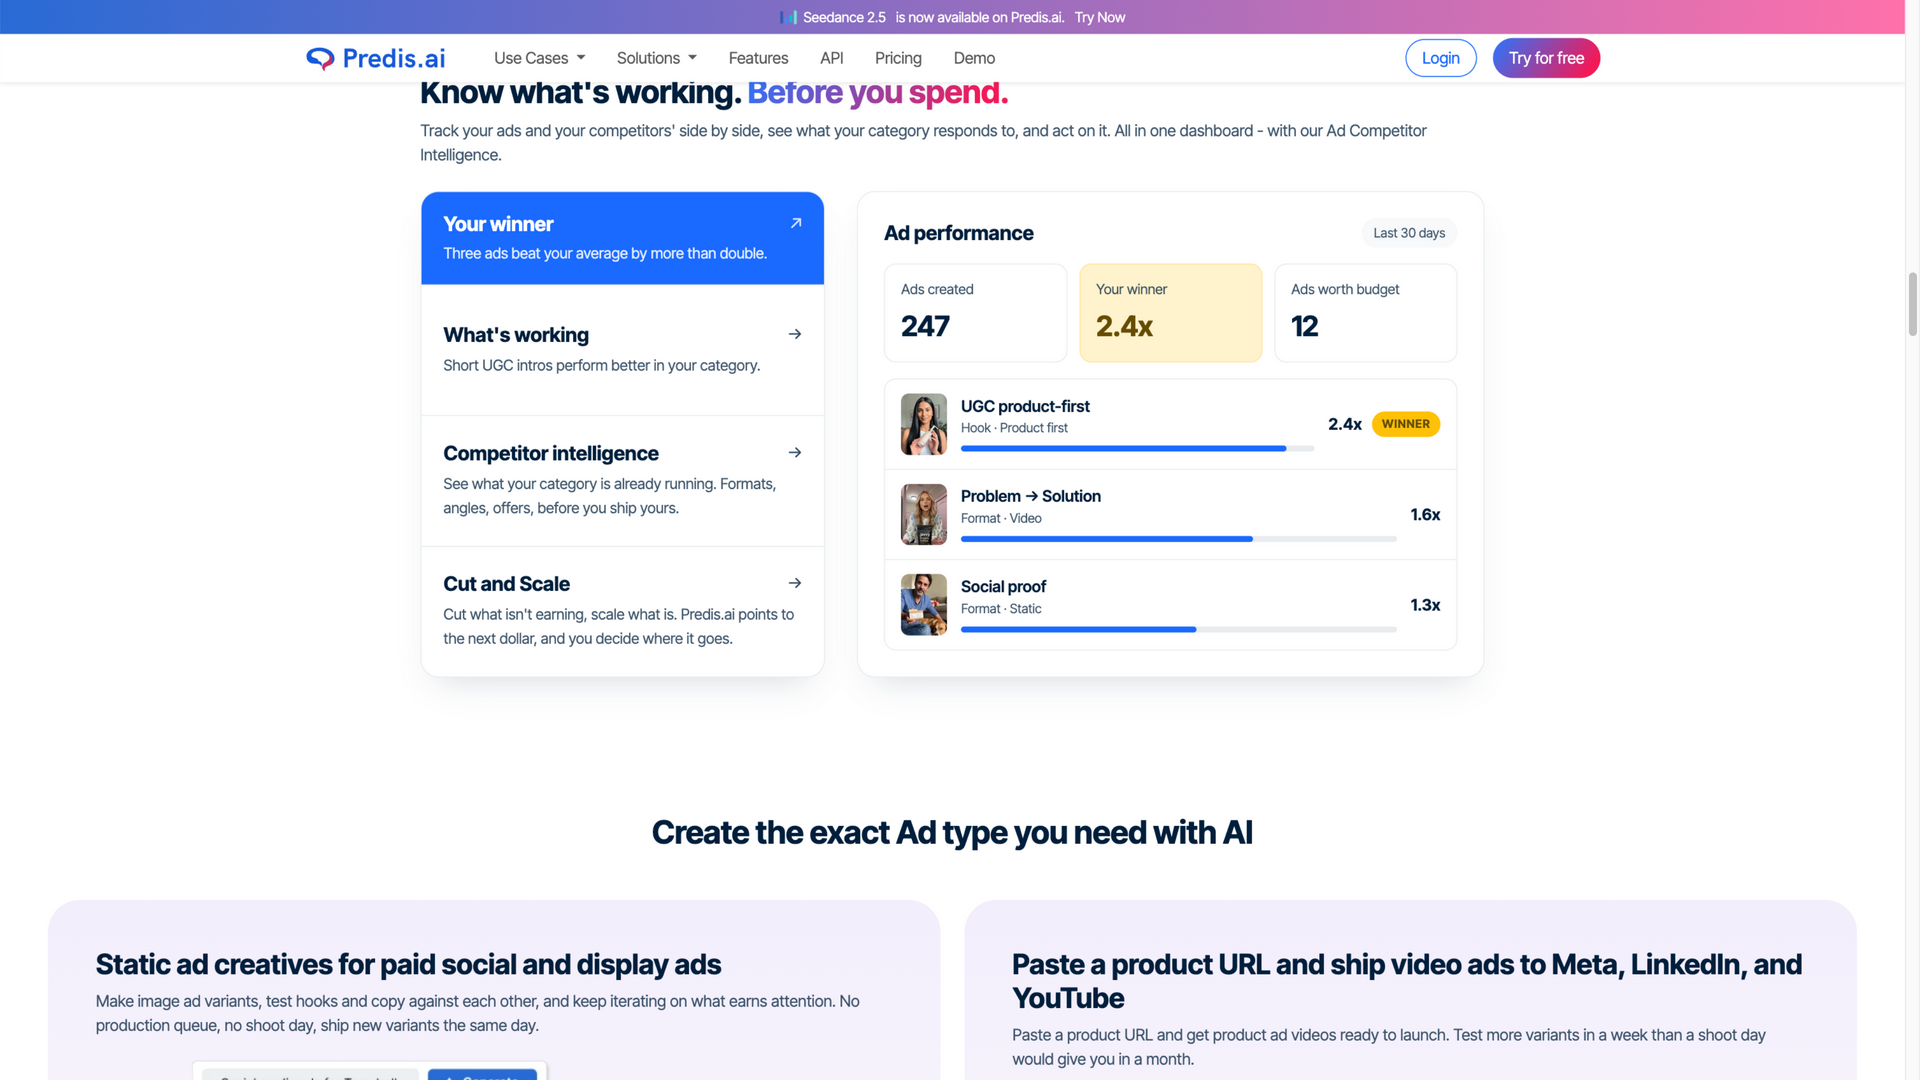Open arrow icon on Your winner card
The width and height of the screenshot is (1920, 1080).
point(796,223)
